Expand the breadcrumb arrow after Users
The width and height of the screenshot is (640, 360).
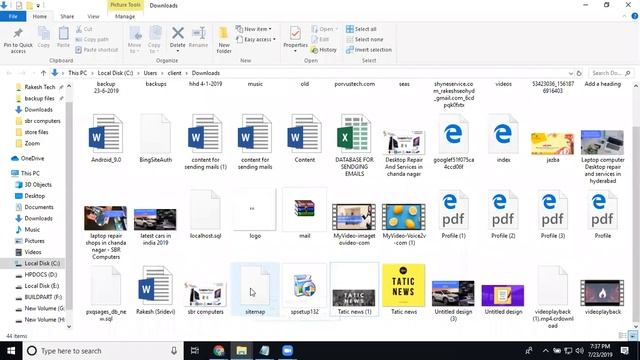pyautogui.click(x=162, y=73)
